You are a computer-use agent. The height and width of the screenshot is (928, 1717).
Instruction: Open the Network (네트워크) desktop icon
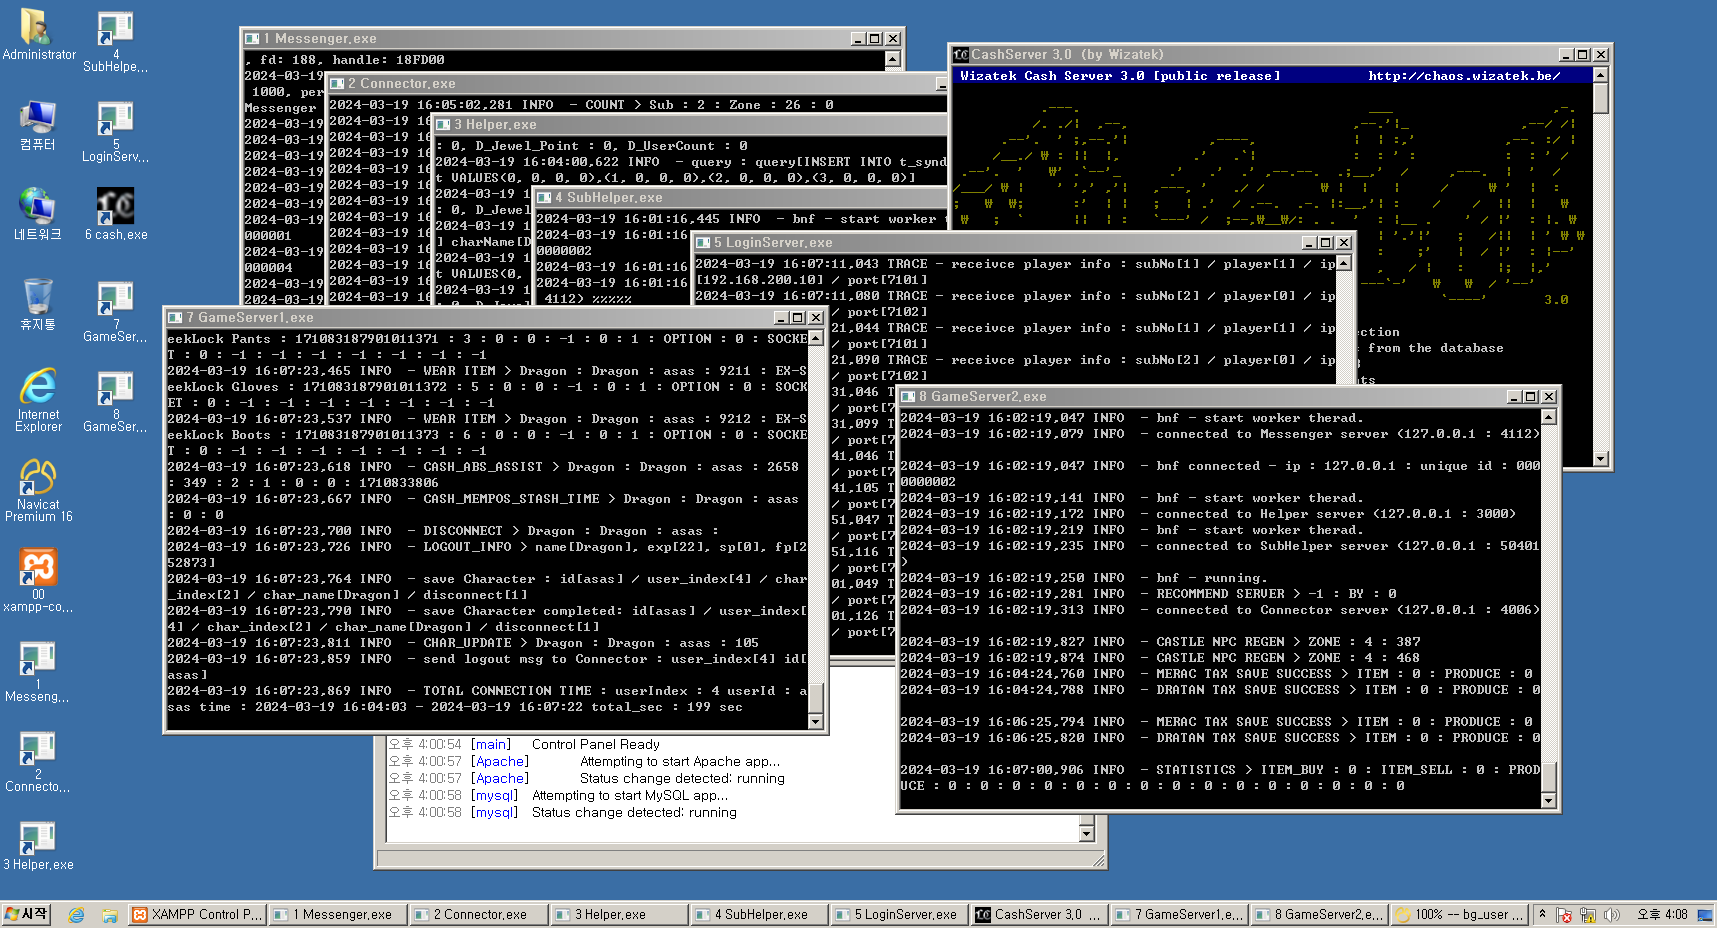38,208
